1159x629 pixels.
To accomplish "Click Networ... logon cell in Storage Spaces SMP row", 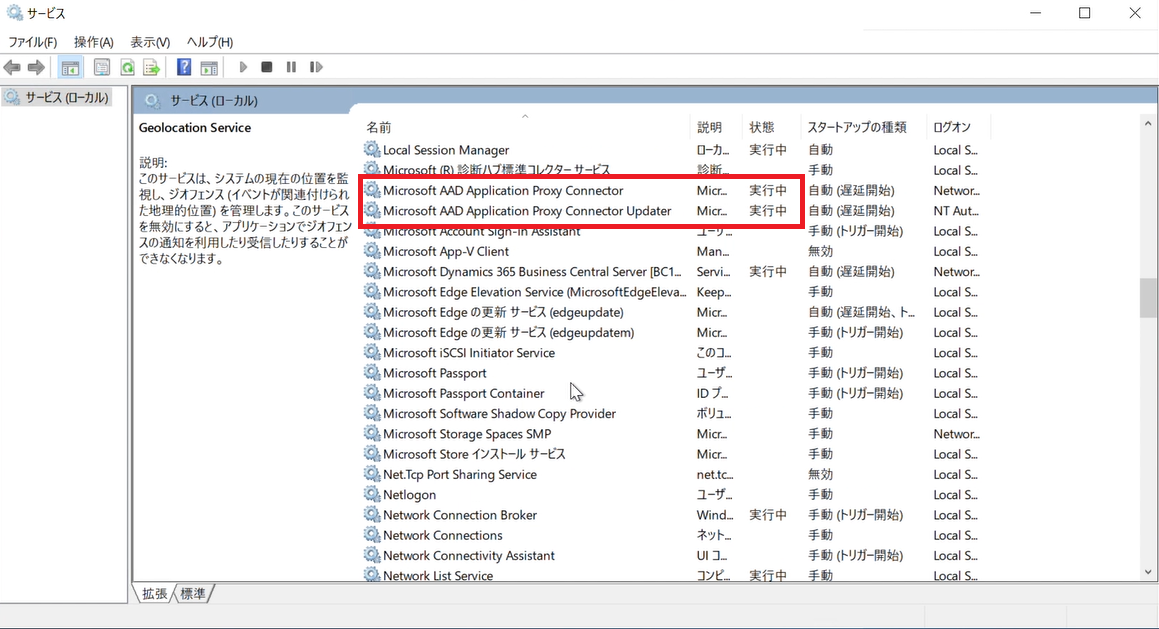I will pos(956,434).
